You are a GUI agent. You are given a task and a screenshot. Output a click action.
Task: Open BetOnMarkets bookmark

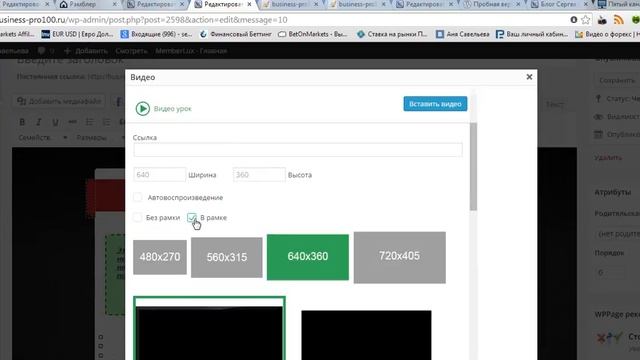tap(313, 34)
